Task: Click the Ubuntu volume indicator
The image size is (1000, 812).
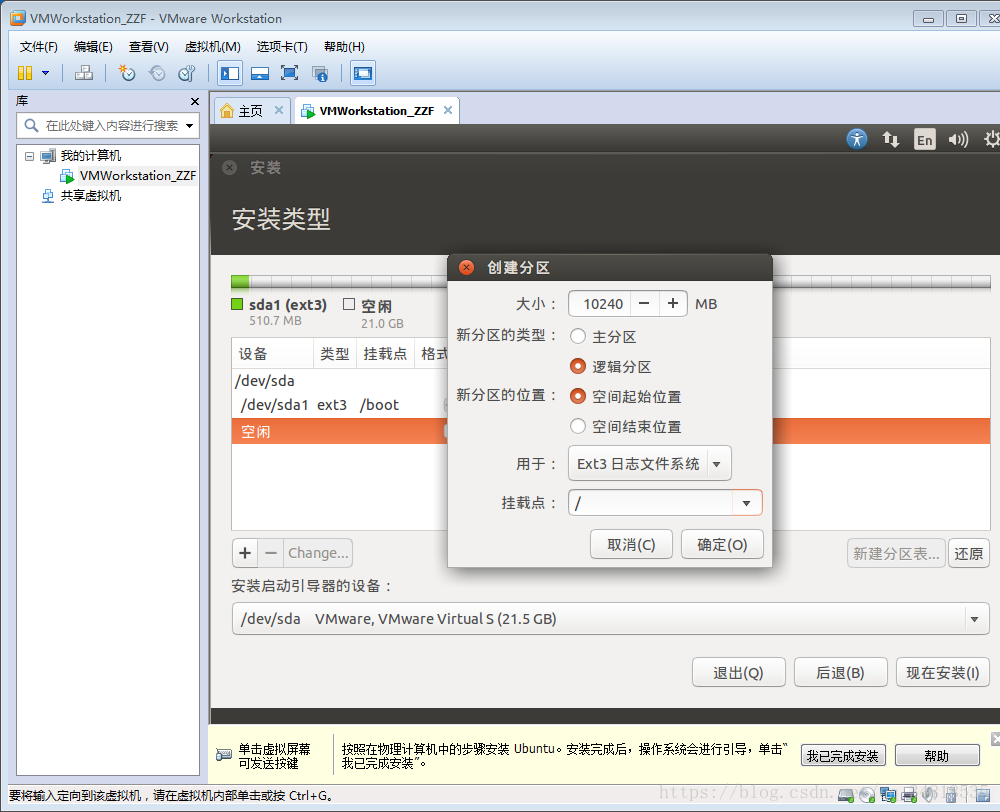Action: (958, 138)
